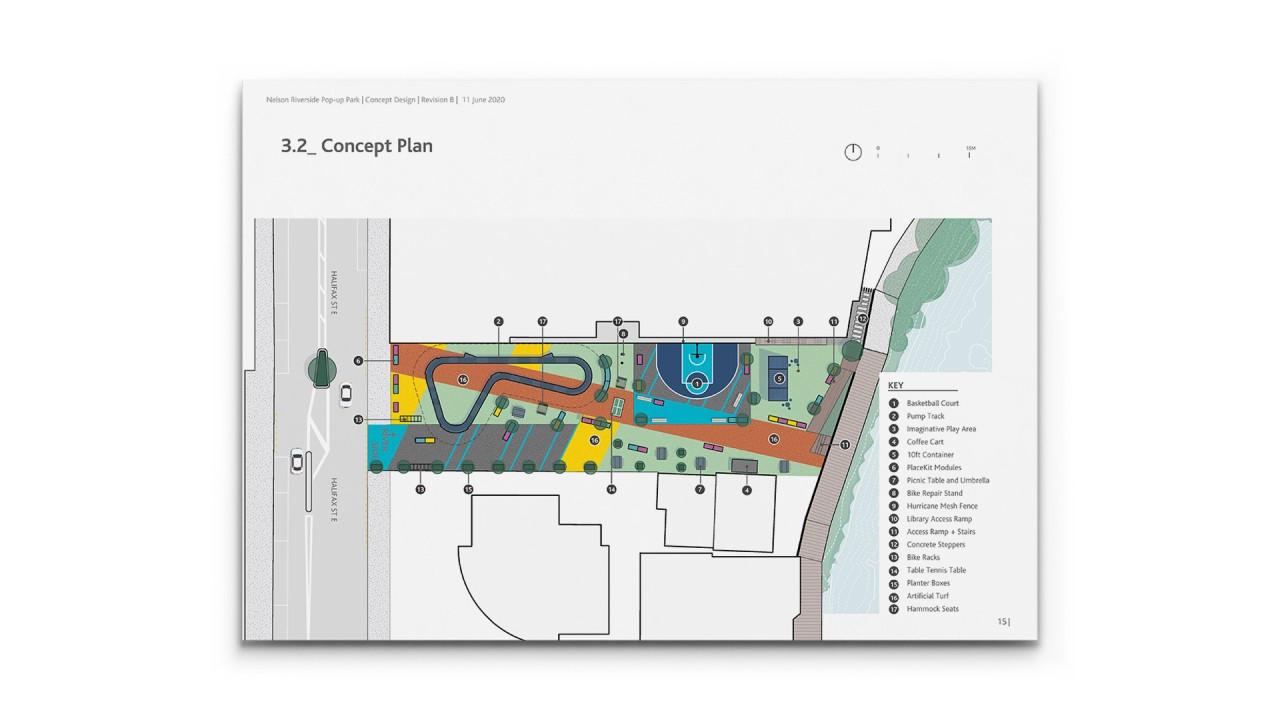1280x720 pixels.
Task: Click marker 15 for the planter boxes
Action: 468,489
